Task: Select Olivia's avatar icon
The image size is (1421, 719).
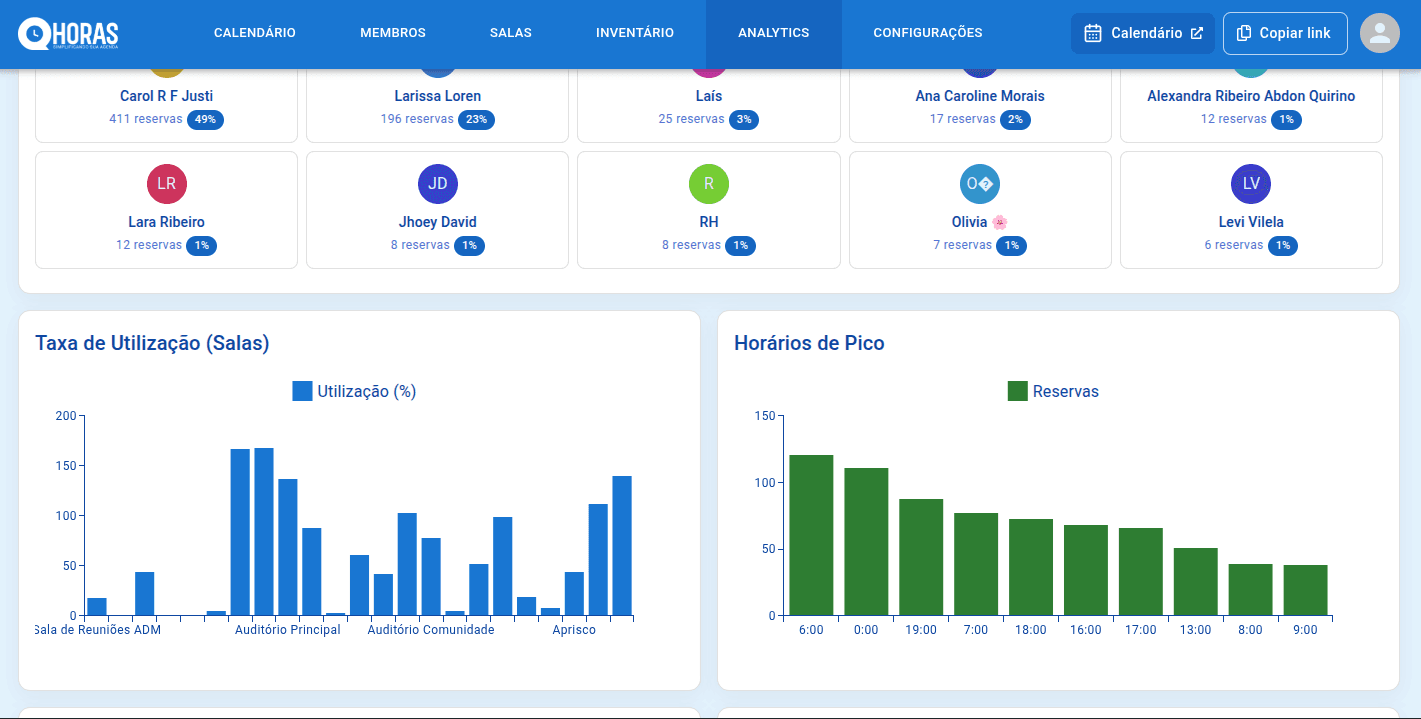Action: pos(980,184)
